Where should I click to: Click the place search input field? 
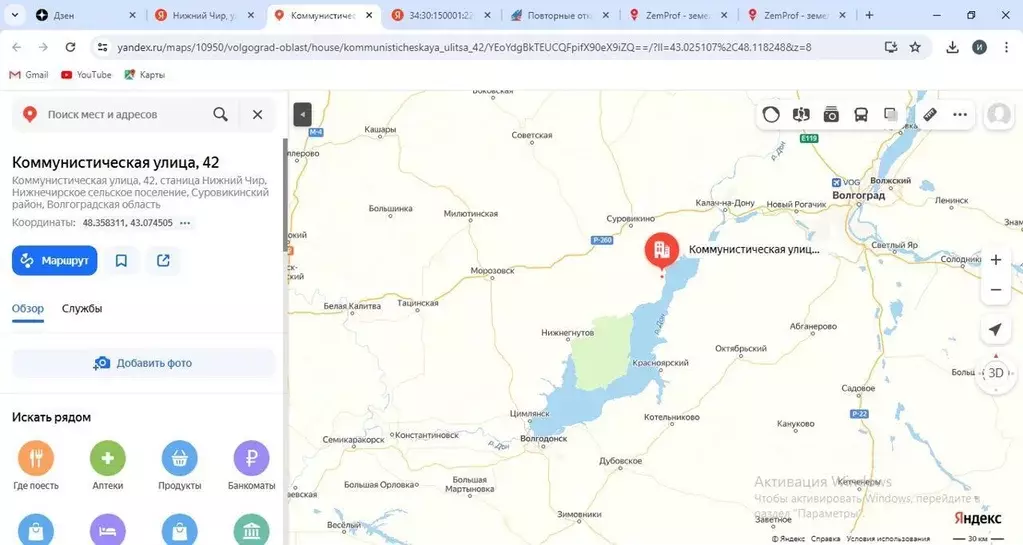[120, 115]
